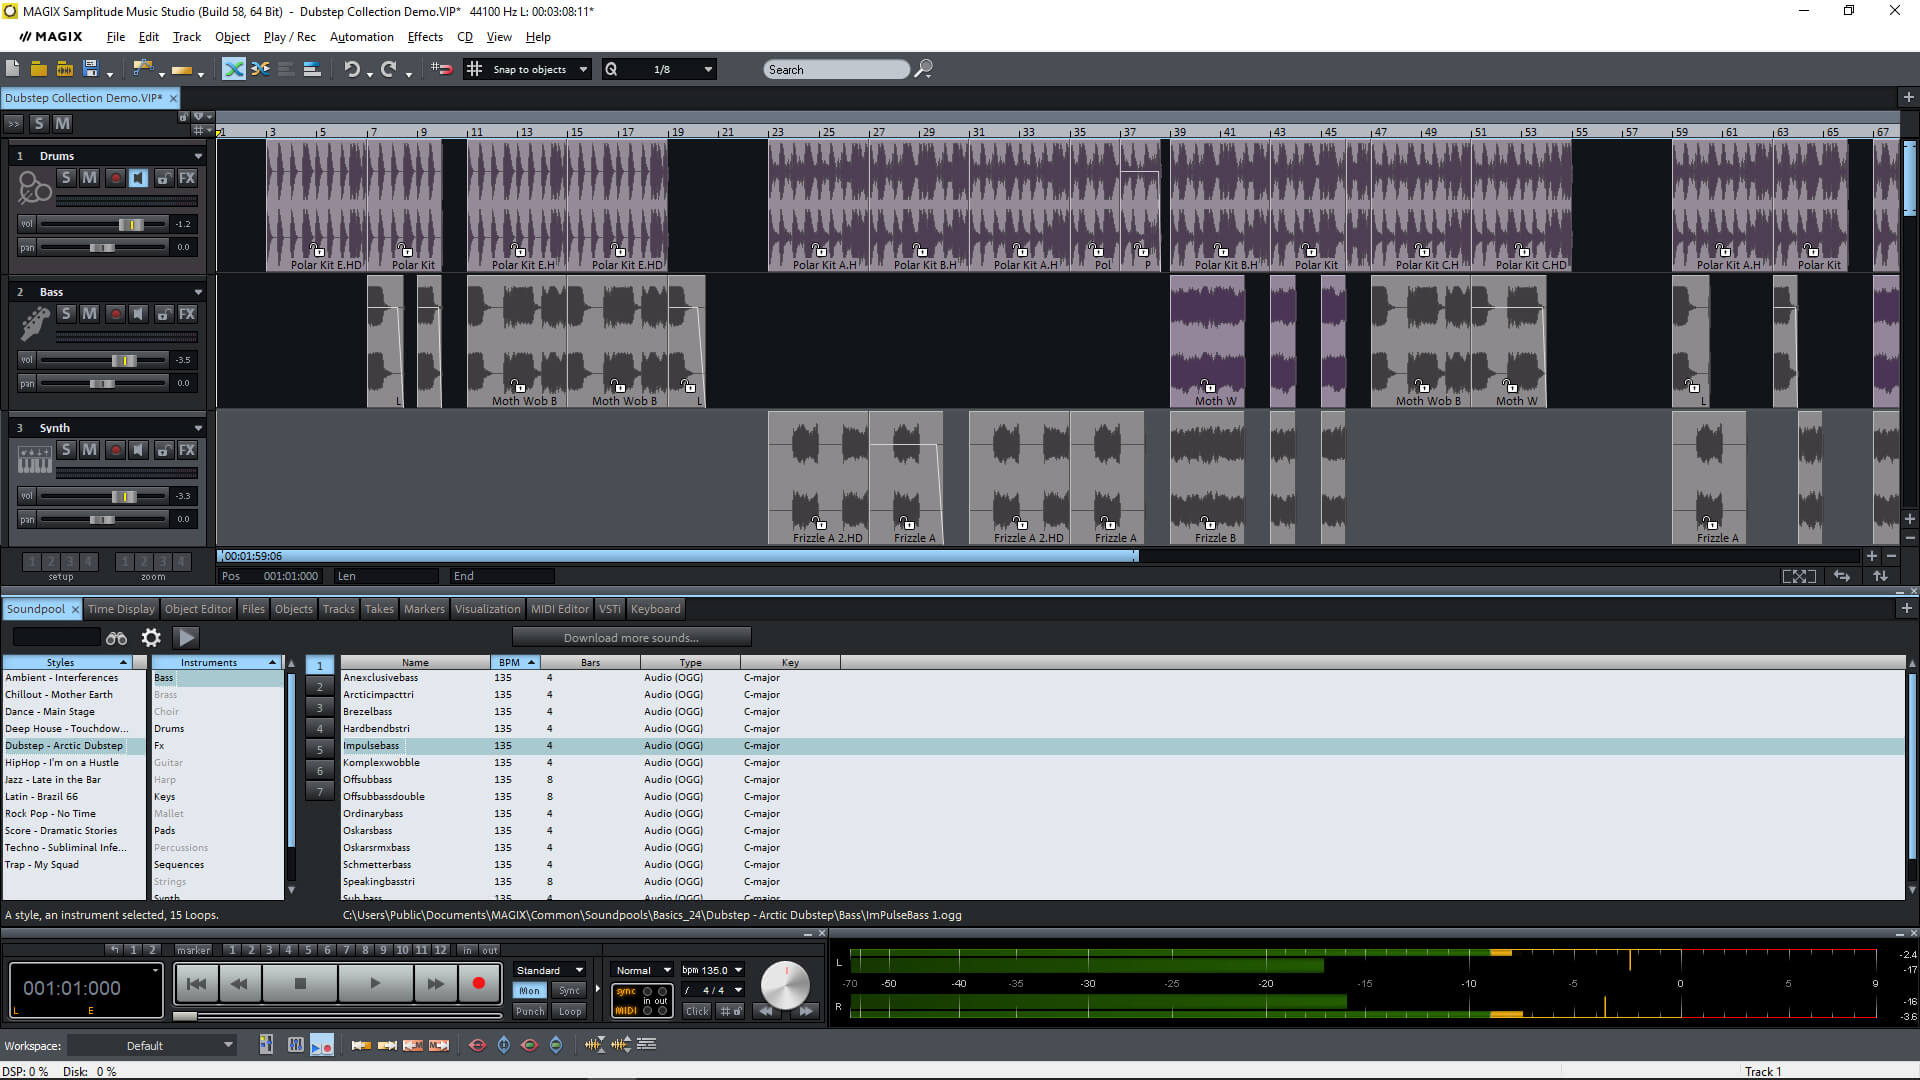Screen dimensions: 1920x1080
Task: Solo the Bass track
Action: [66, 314]
